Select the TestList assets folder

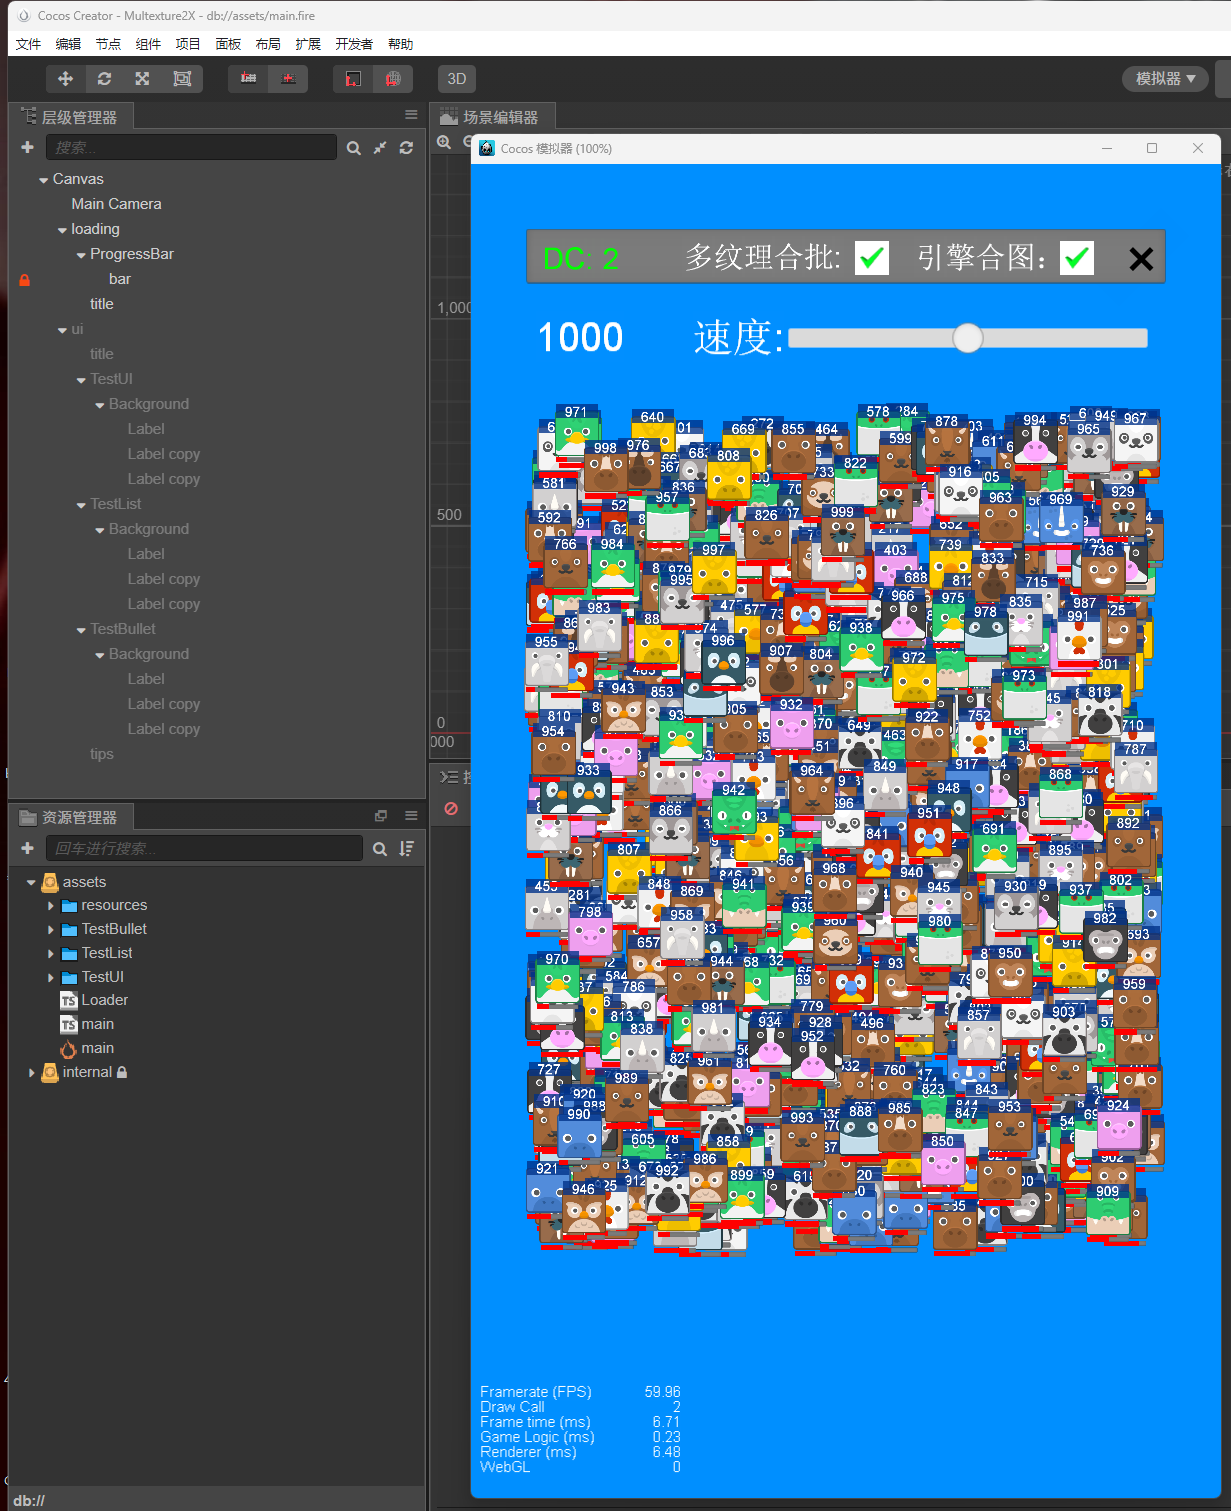(x=107, y=953)
